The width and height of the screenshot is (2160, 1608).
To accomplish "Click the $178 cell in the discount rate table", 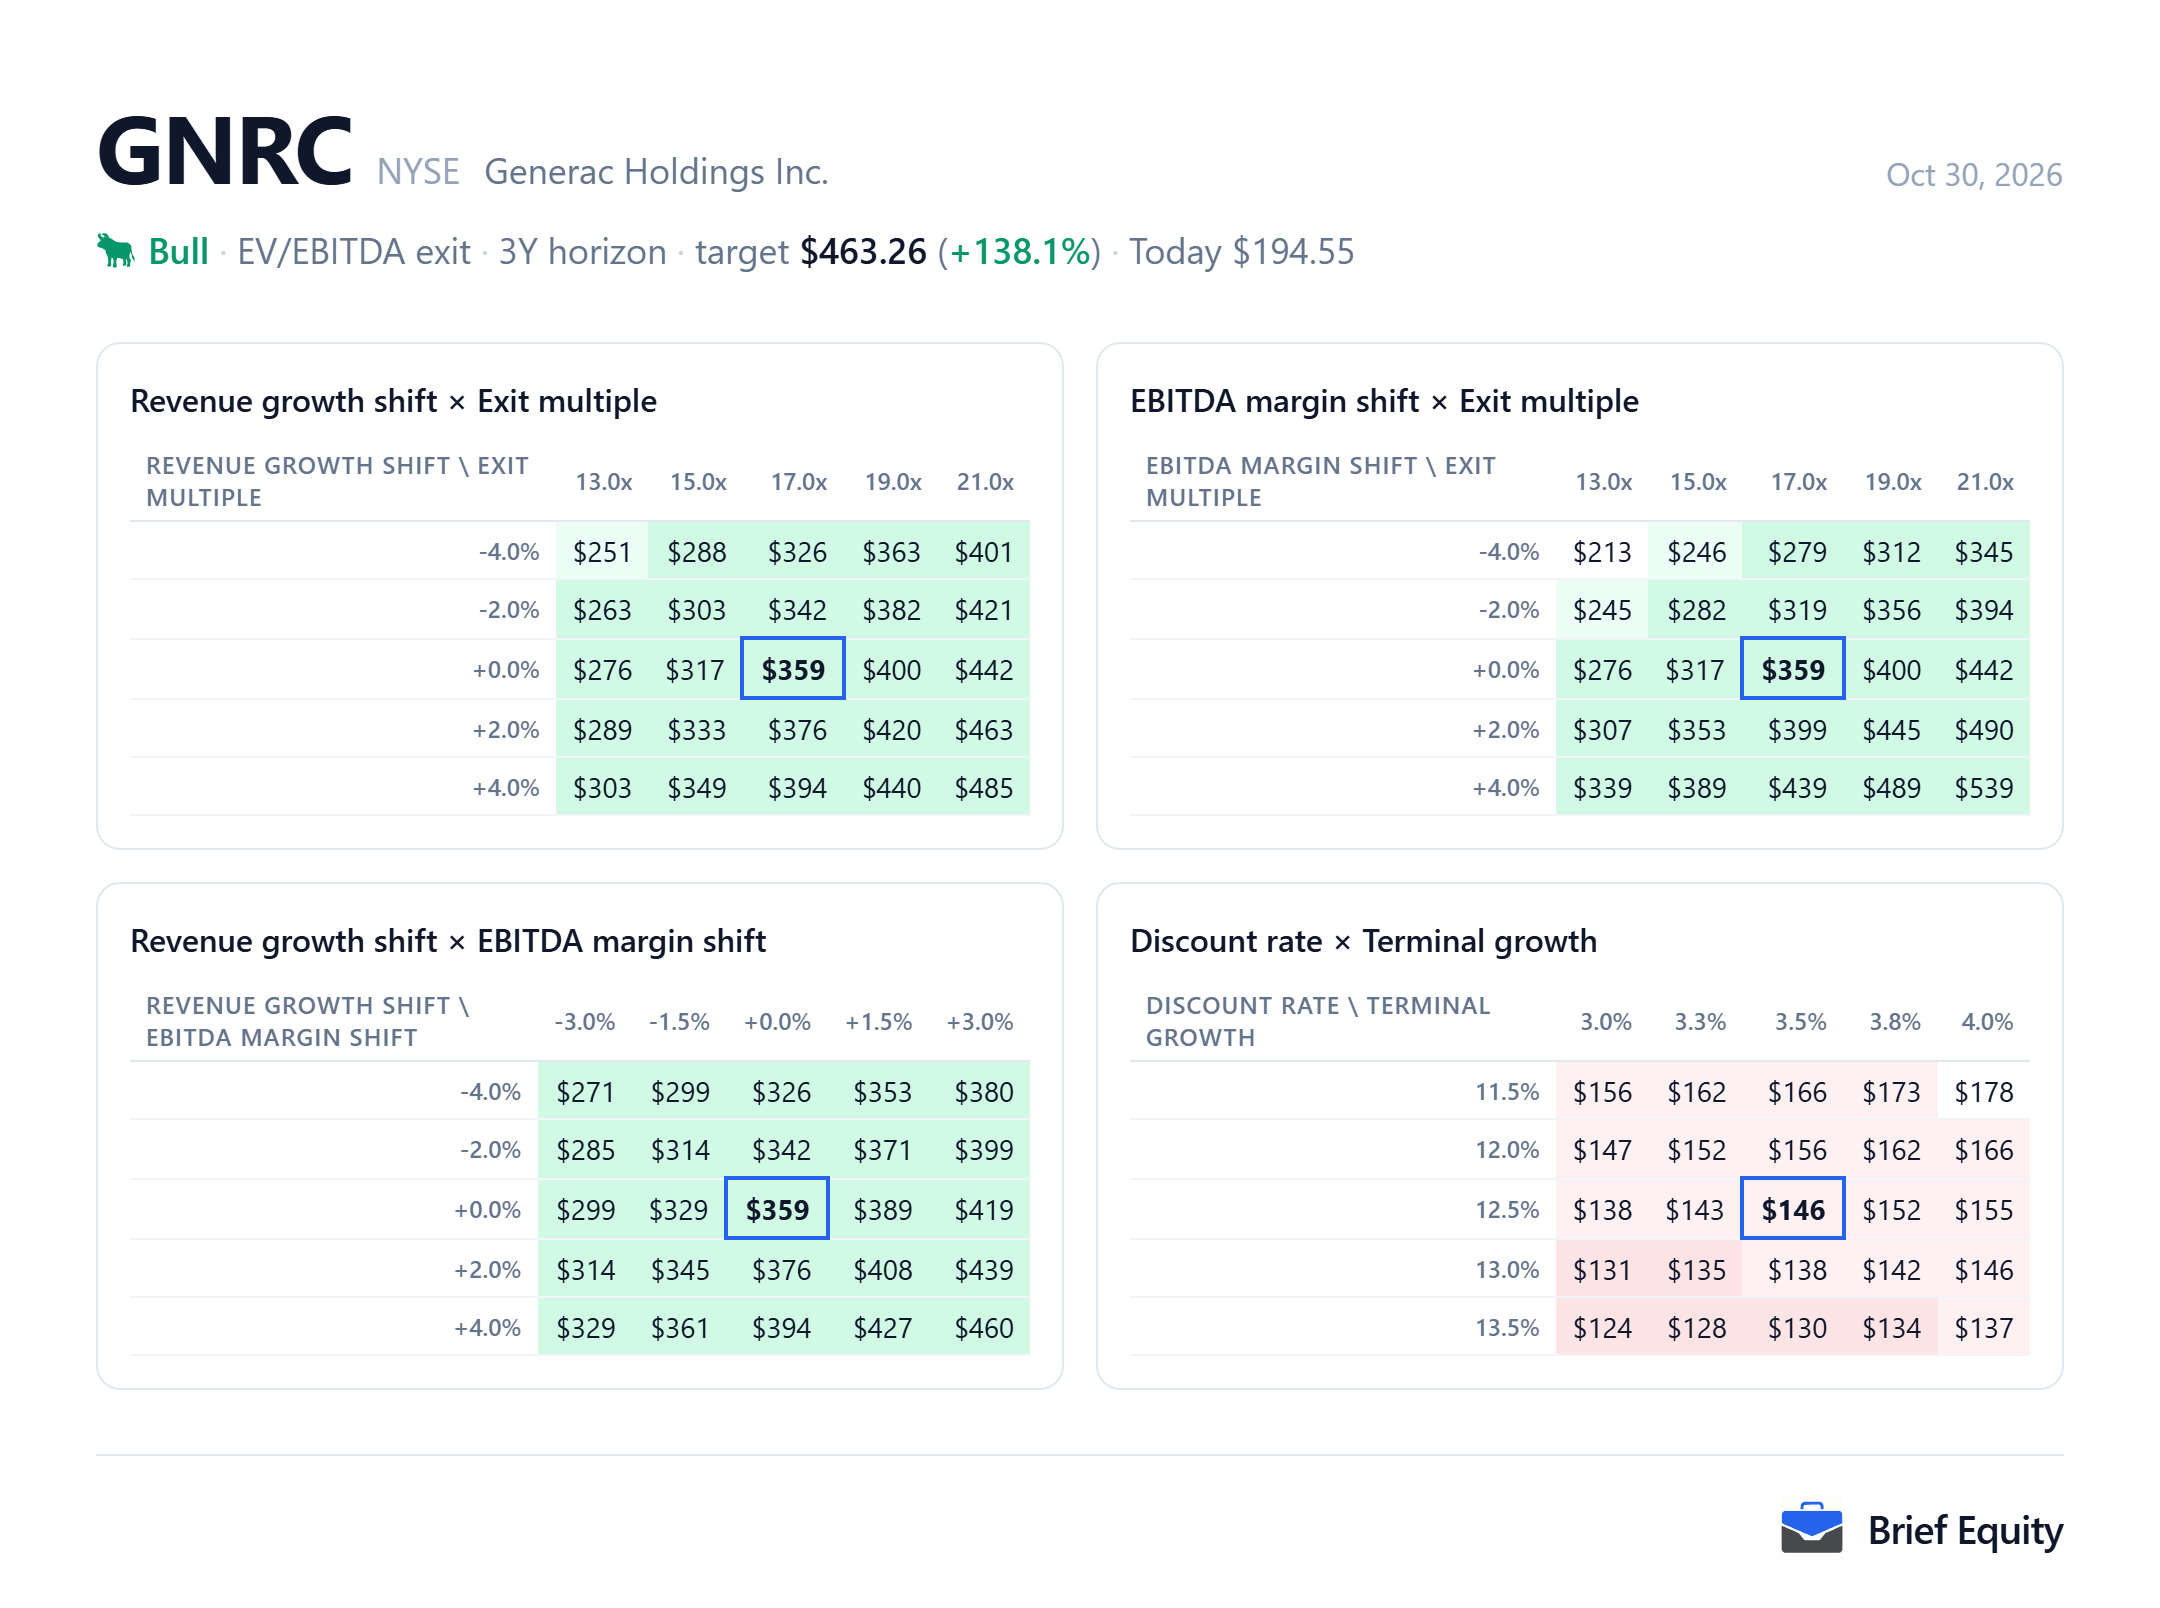I will [x=1984, y=1091].
